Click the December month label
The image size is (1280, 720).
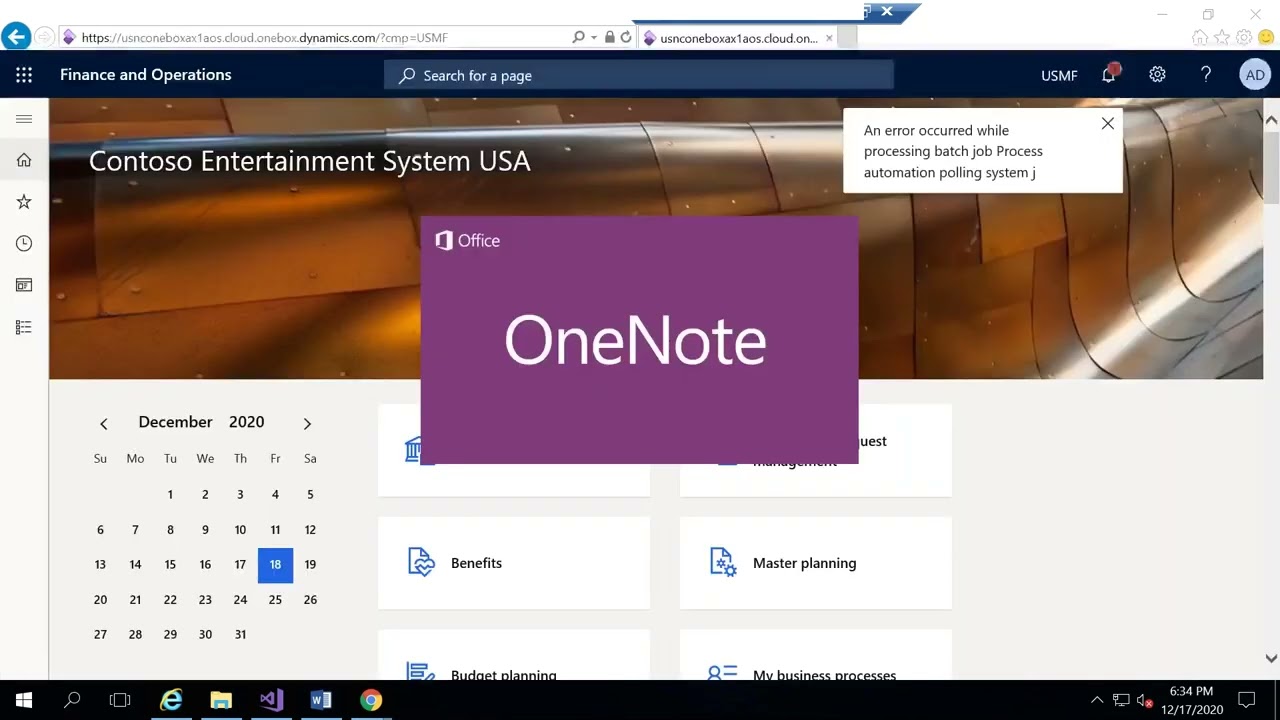tap(175, 422)
